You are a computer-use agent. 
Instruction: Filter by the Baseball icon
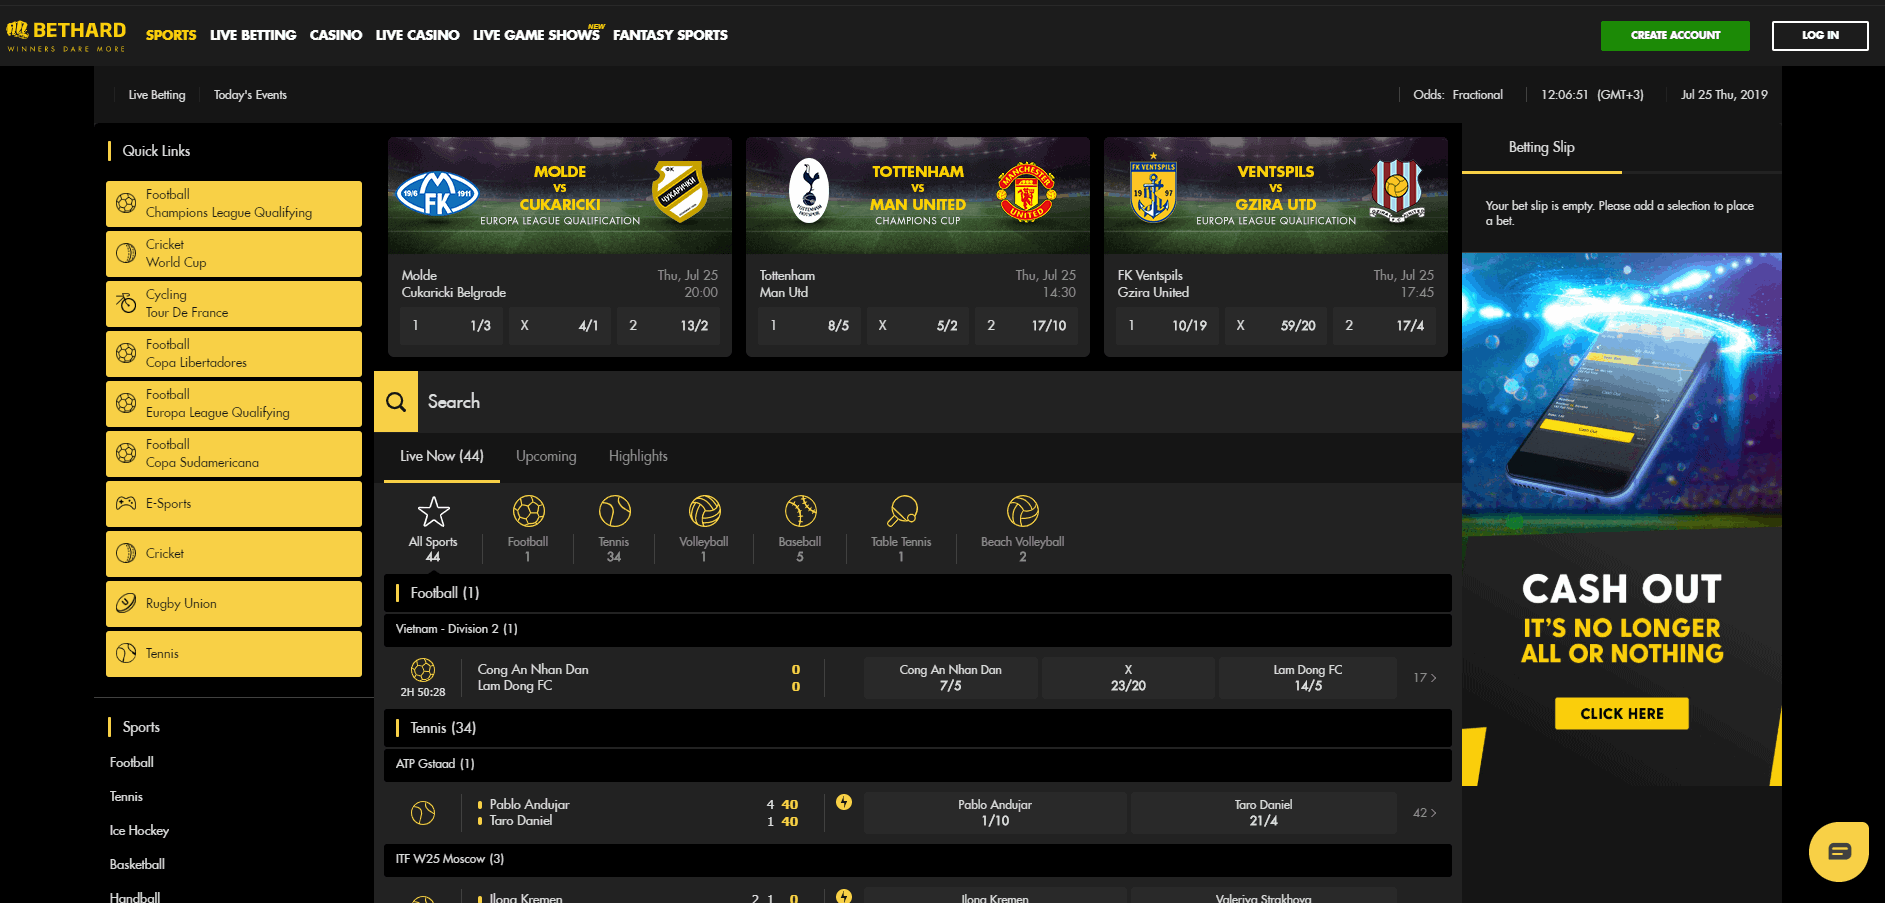(800, 511)
